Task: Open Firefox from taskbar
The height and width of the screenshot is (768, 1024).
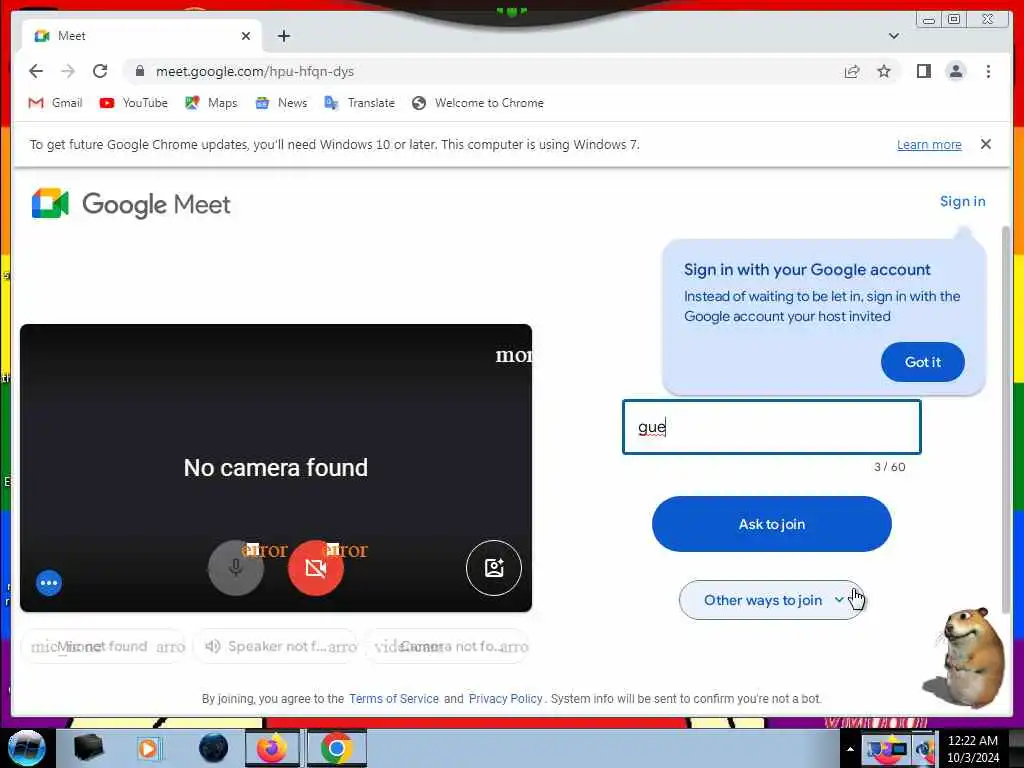Action: click(272, 748)
